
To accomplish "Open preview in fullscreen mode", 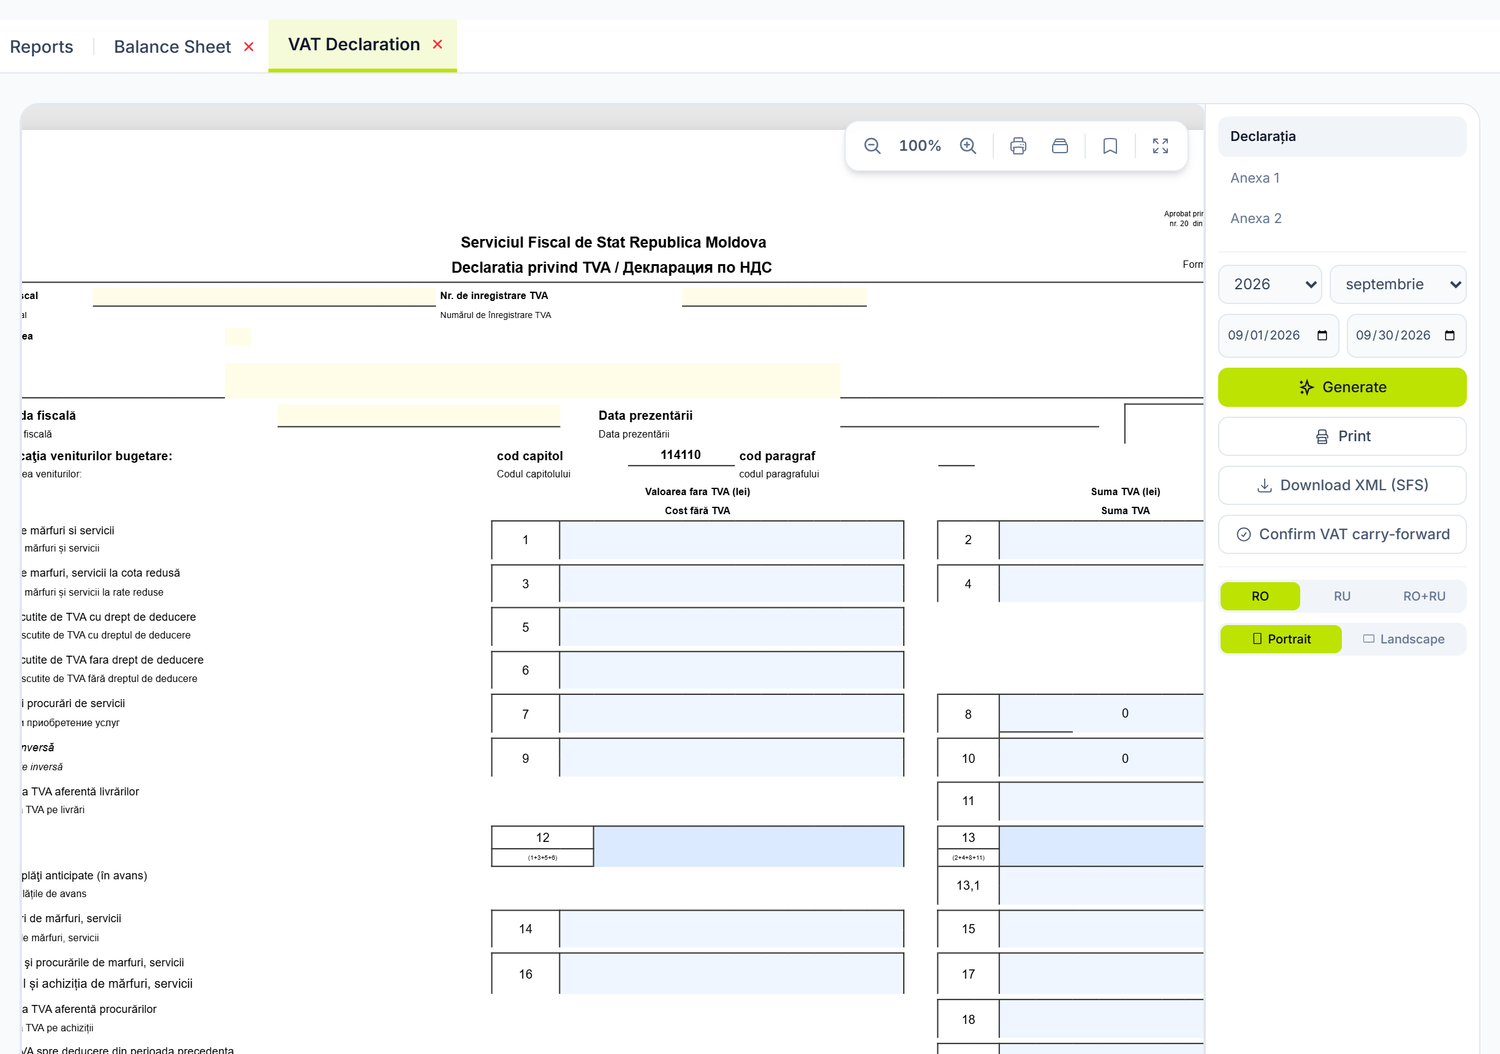I will 1160,146.
